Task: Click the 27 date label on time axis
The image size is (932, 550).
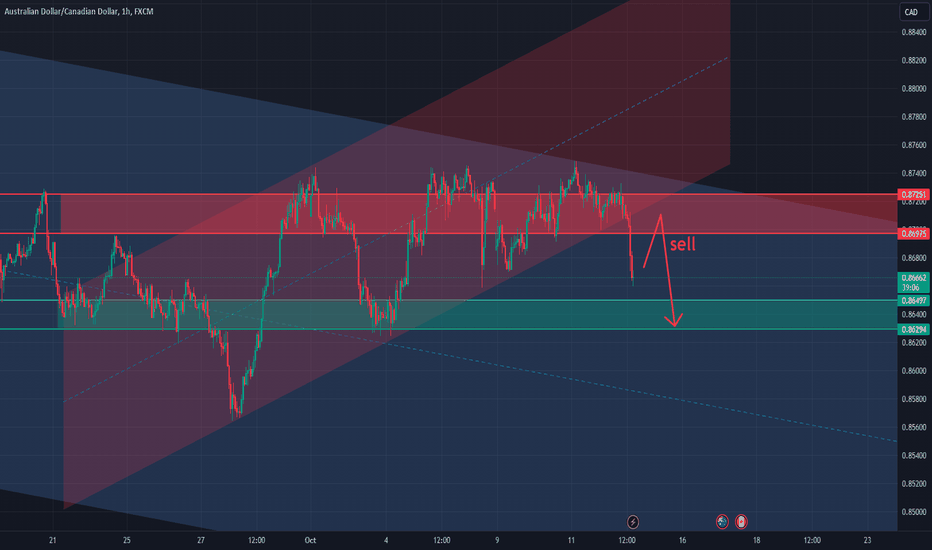Action: tap(201, 540)
